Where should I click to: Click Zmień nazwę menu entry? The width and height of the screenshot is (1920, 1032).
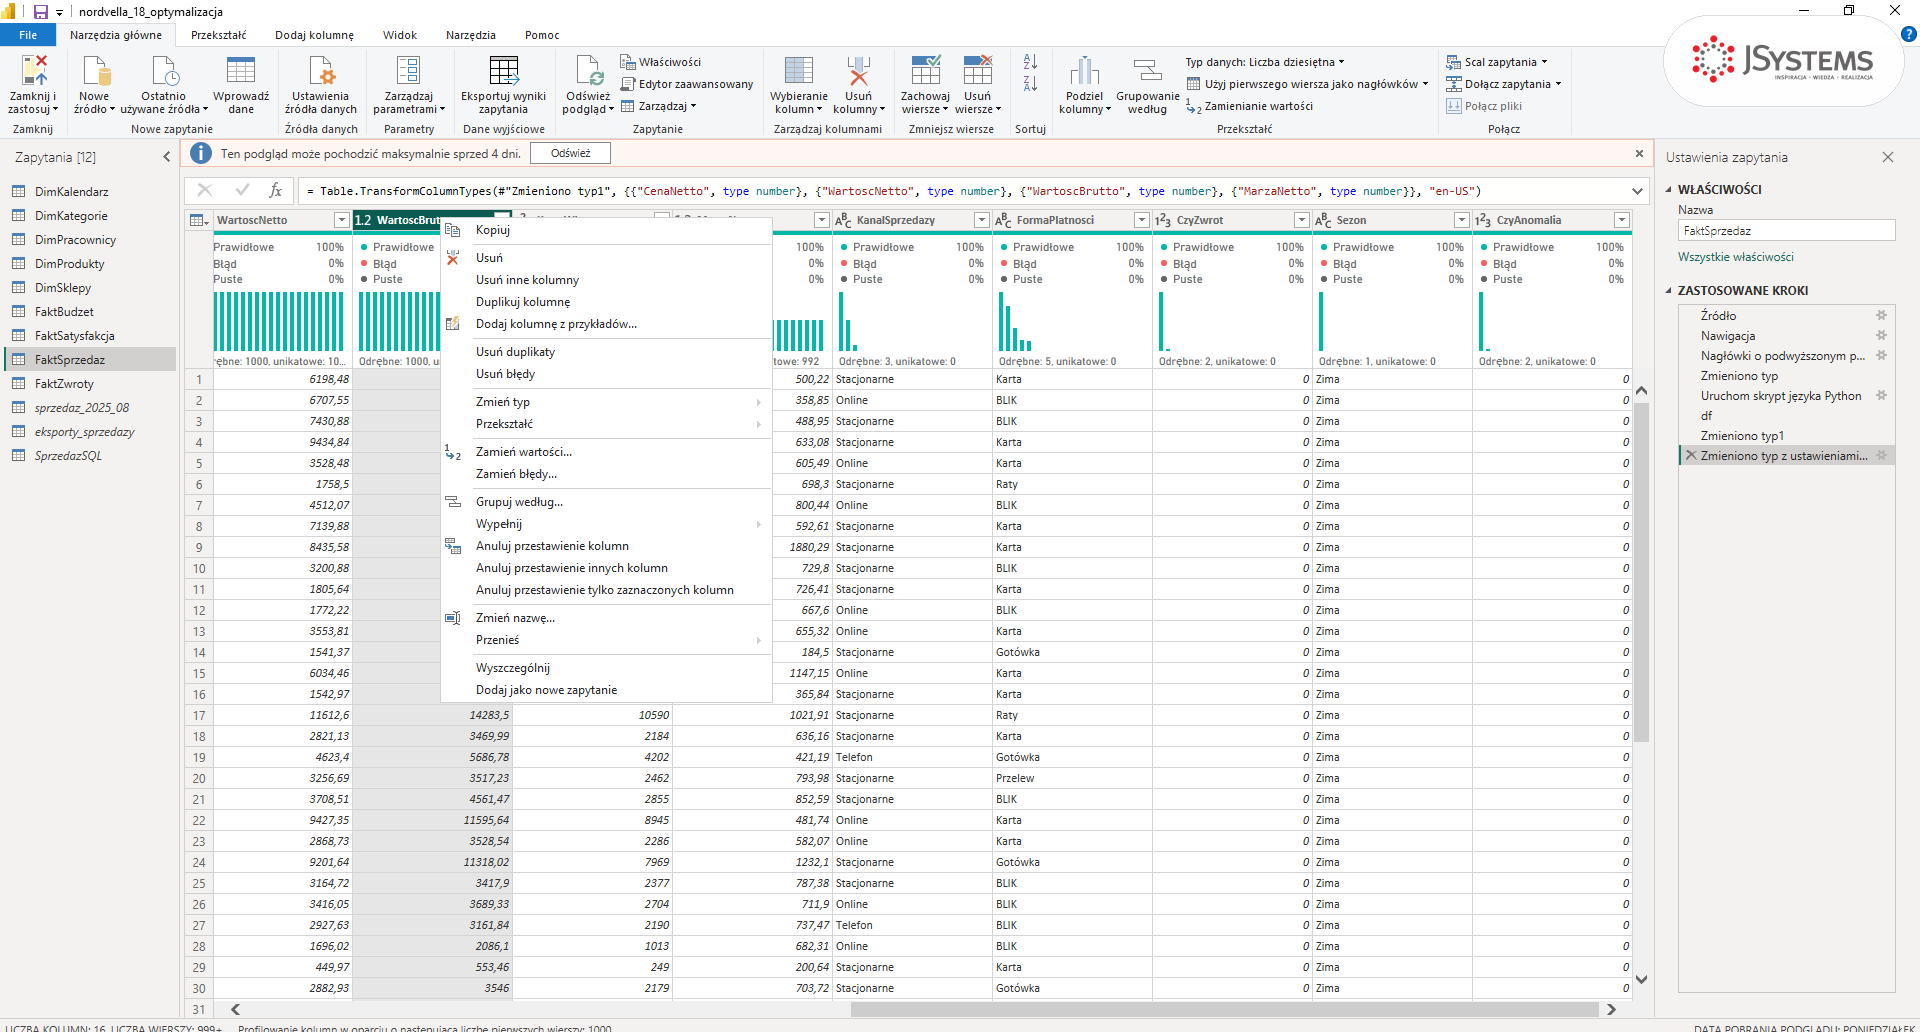(x=606, y=618)
